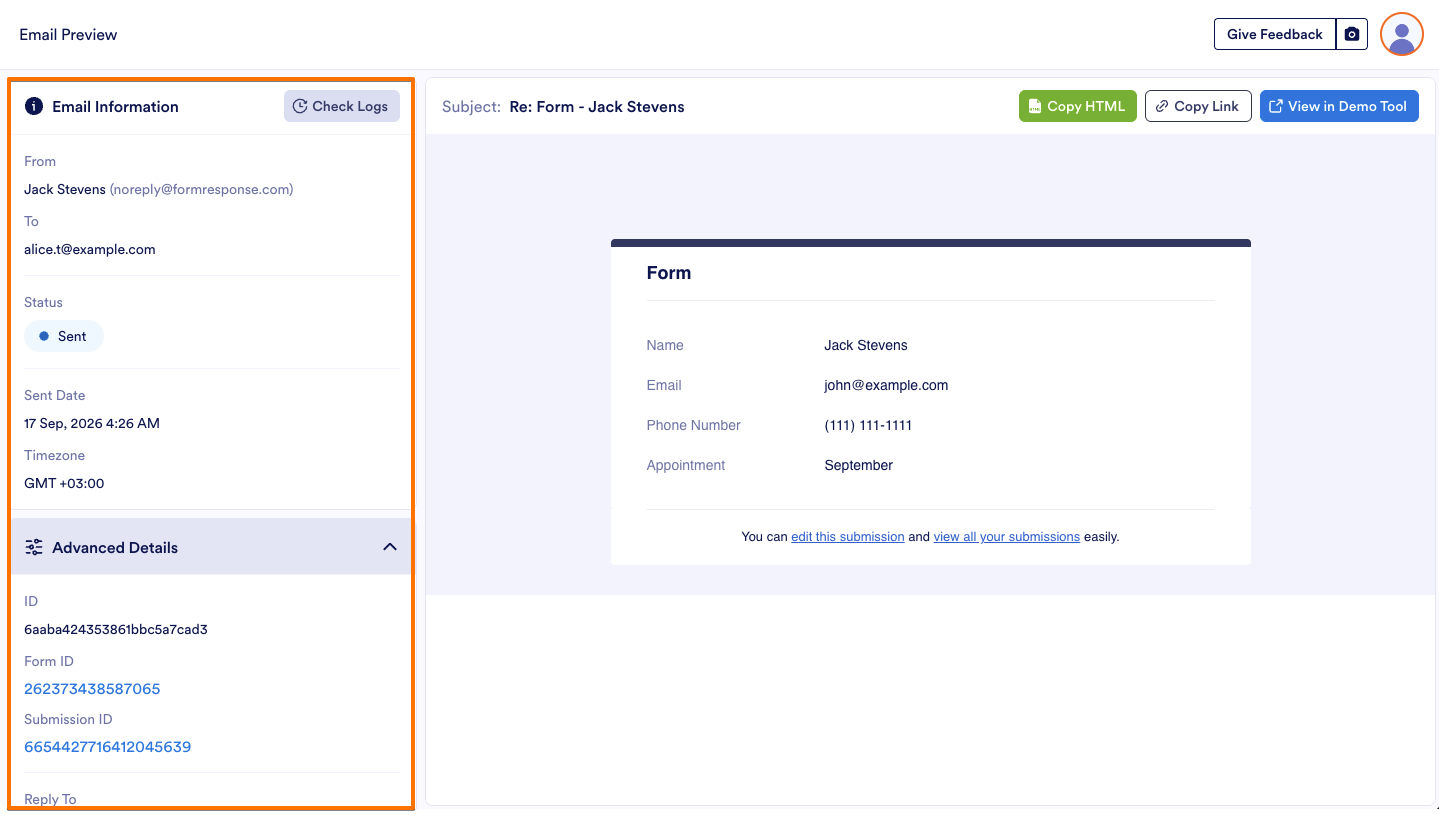Screen dimensions: 1439x814
Task: Click the Reply To label
Action: [x=50, y=799]
